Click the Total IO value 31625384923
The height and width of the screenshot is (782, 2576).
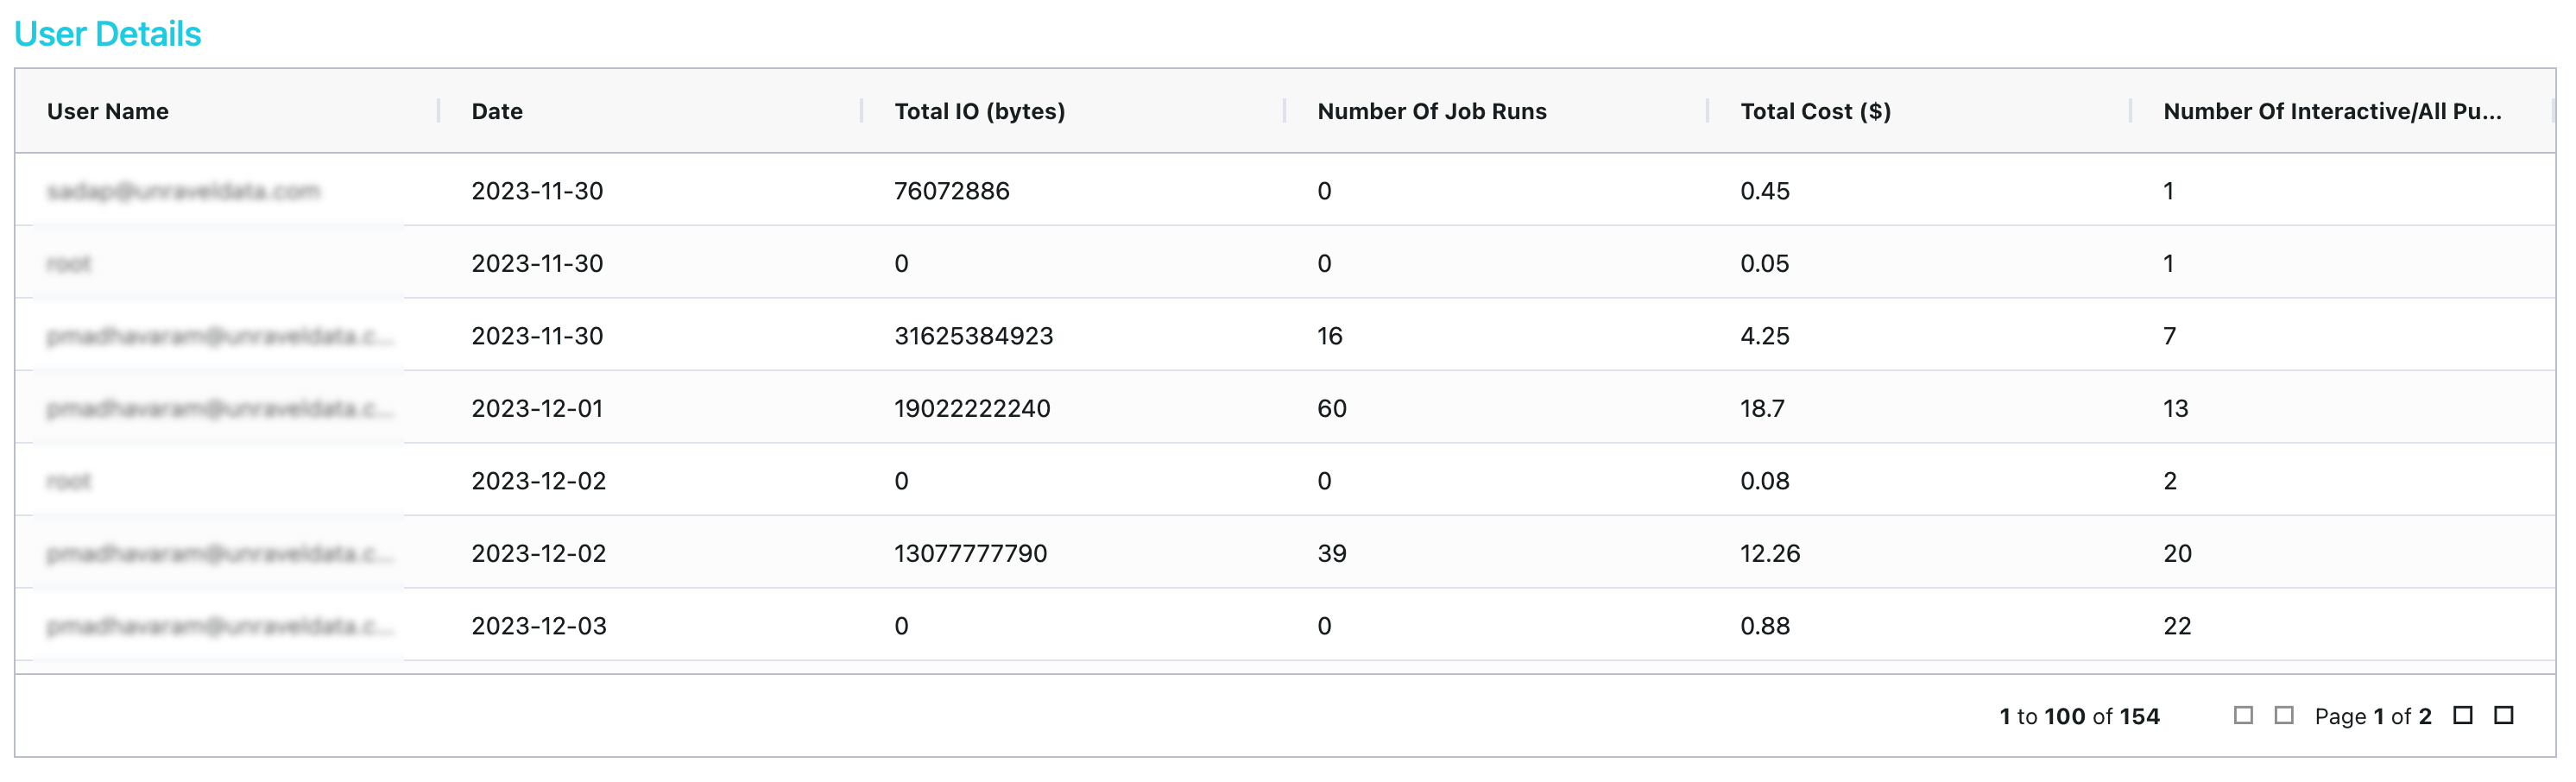(x=973, y=336)
